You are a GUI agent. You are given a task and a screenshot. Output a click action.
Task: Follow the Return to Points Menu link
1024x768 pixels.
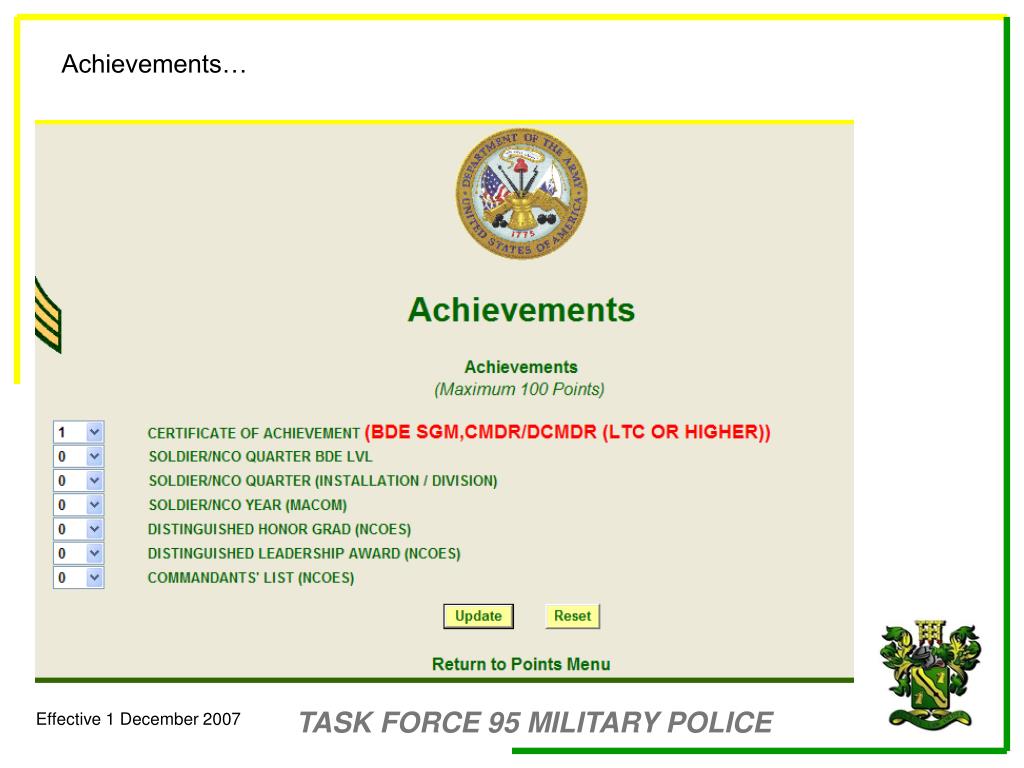(521, 664)
